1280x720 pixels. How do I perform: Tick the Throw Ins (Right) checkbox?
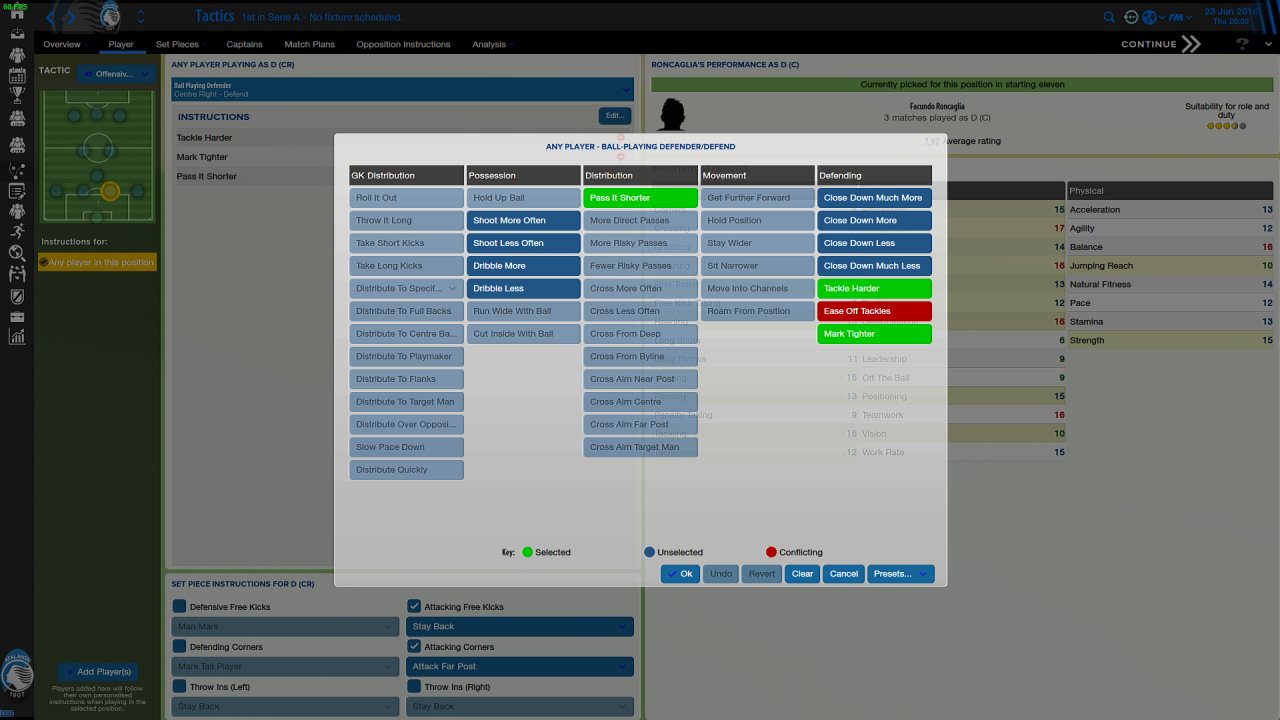[414, 686]
